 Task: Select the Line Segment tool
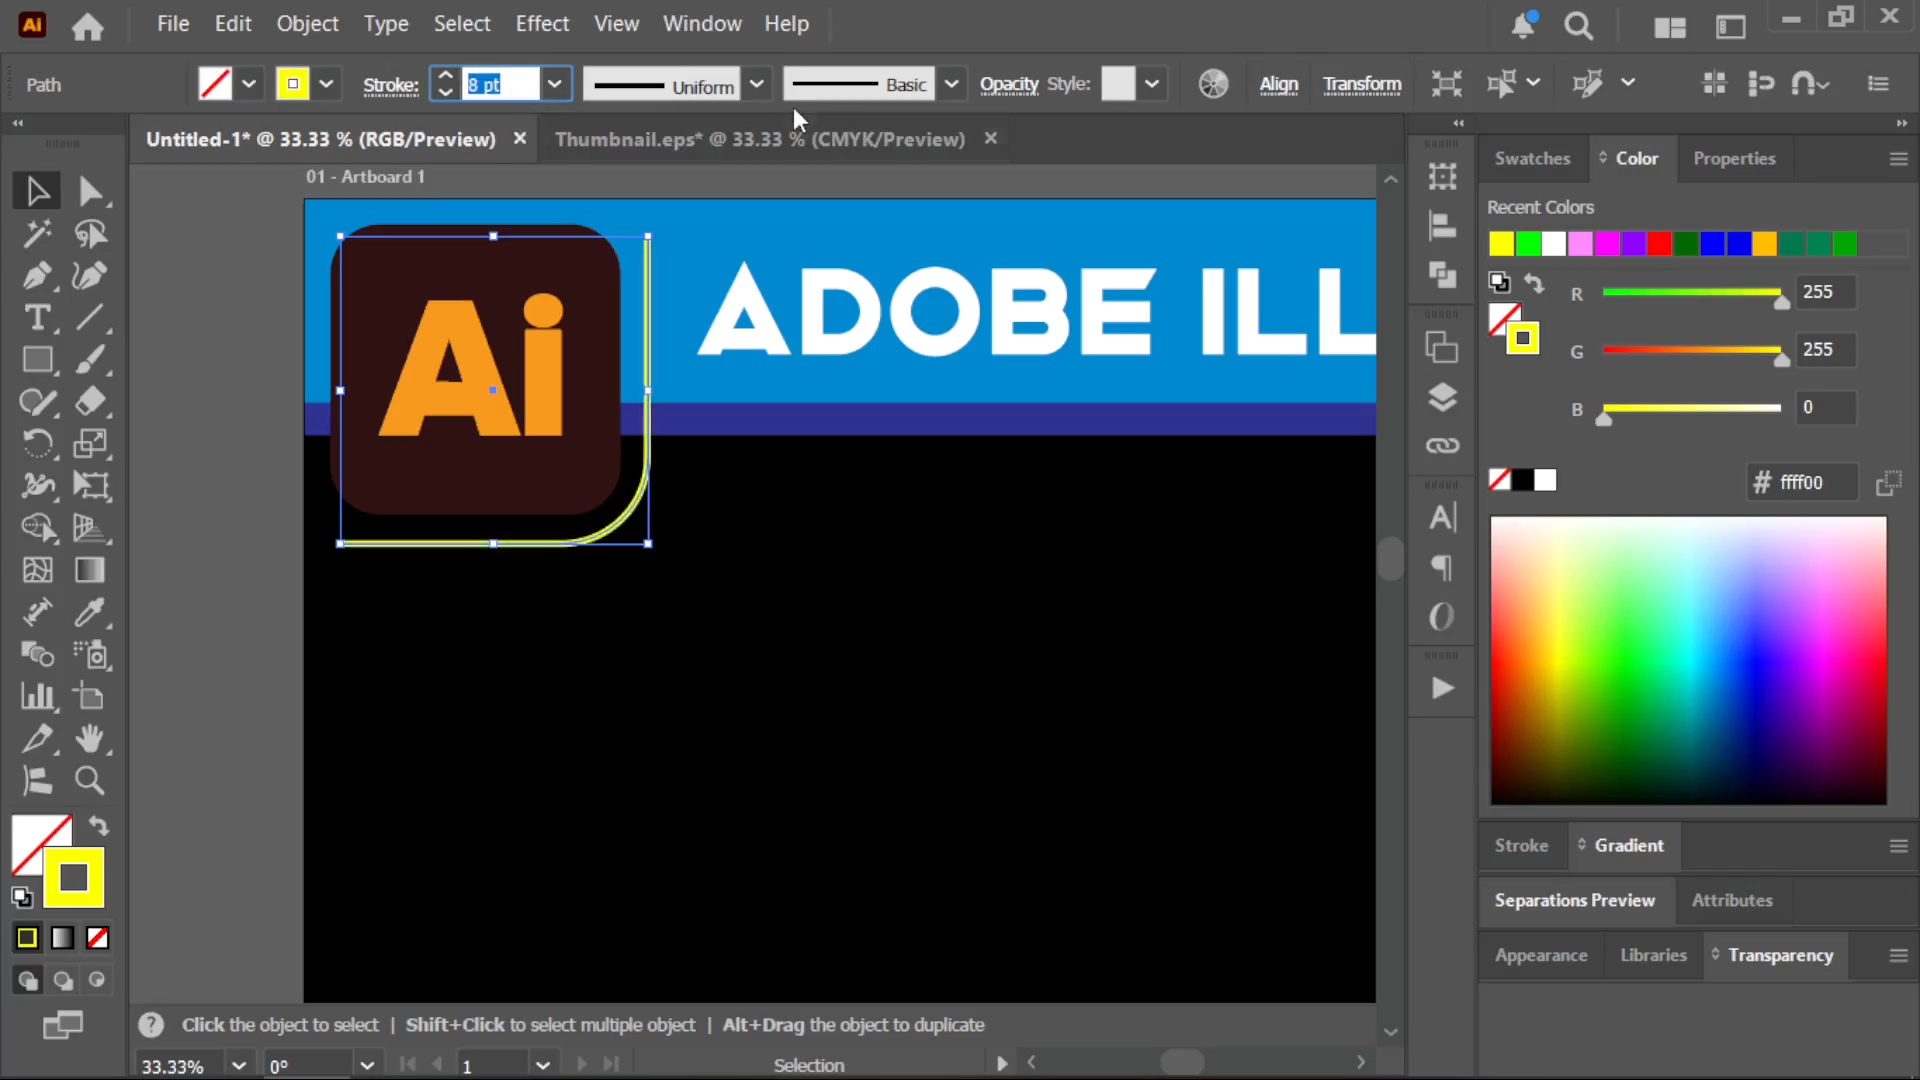90,318
